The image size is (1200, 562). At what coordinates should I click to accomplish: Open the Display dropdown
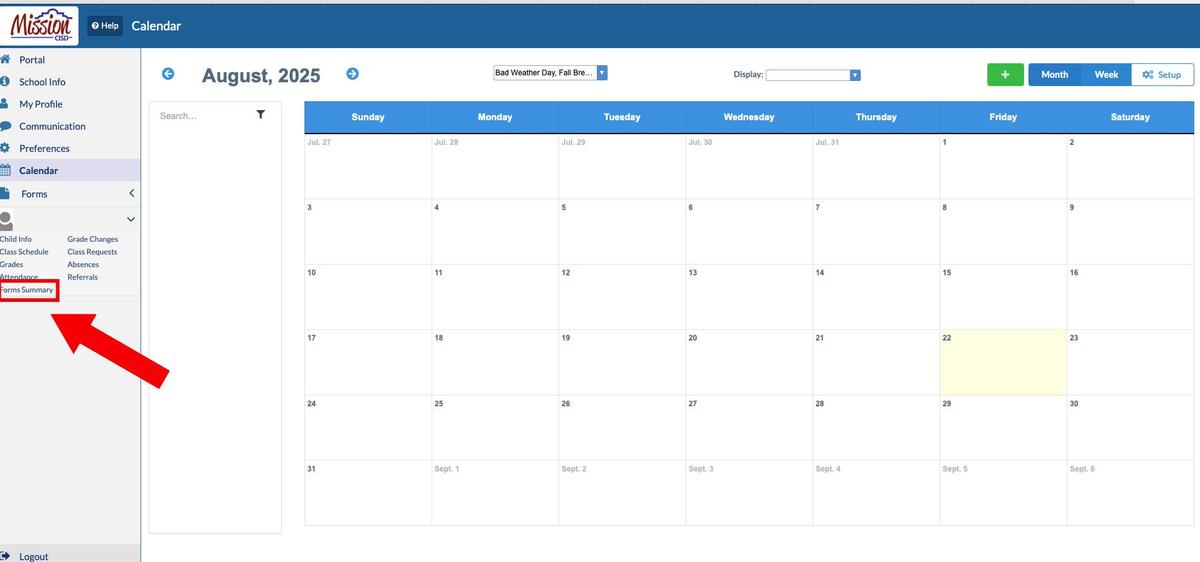point(813,75)
